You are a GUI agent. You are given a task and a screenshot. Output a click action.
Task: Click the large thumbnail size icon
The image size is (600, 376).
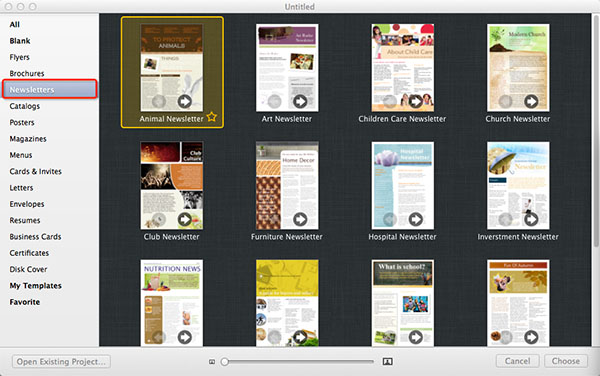[387, 361]
